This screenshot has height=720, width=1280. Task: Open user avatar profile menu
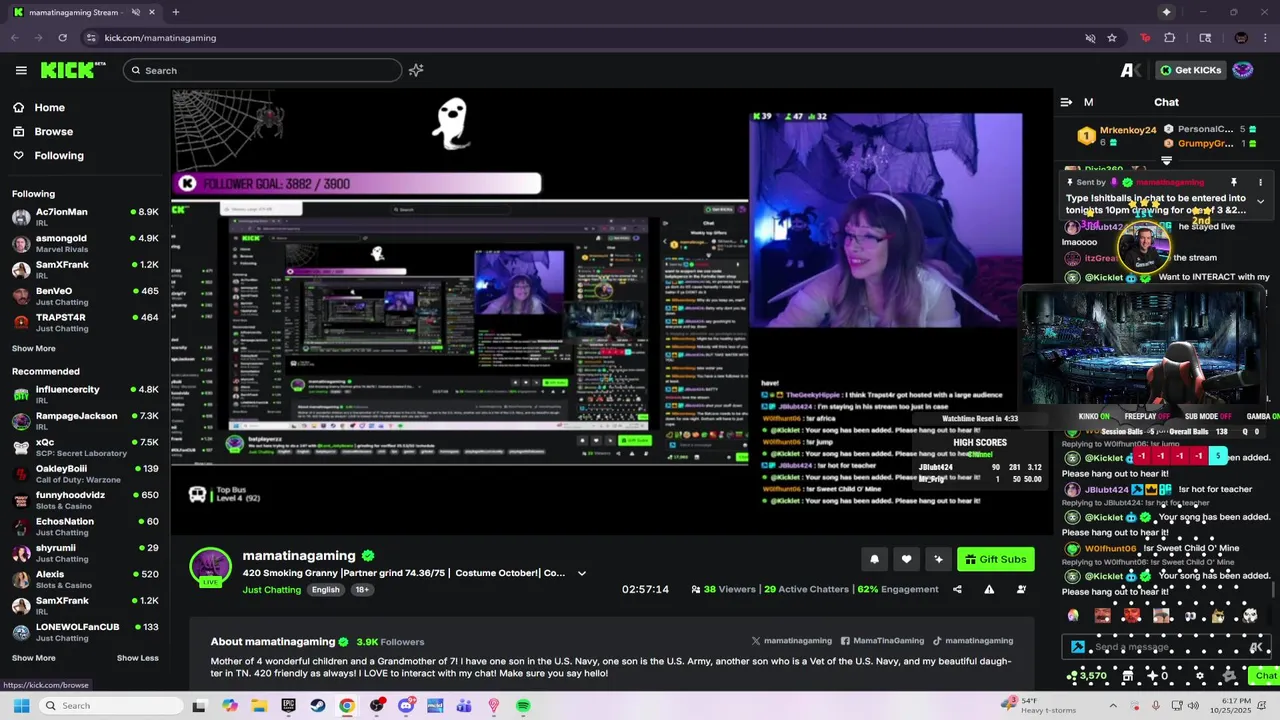[1243, 70]
